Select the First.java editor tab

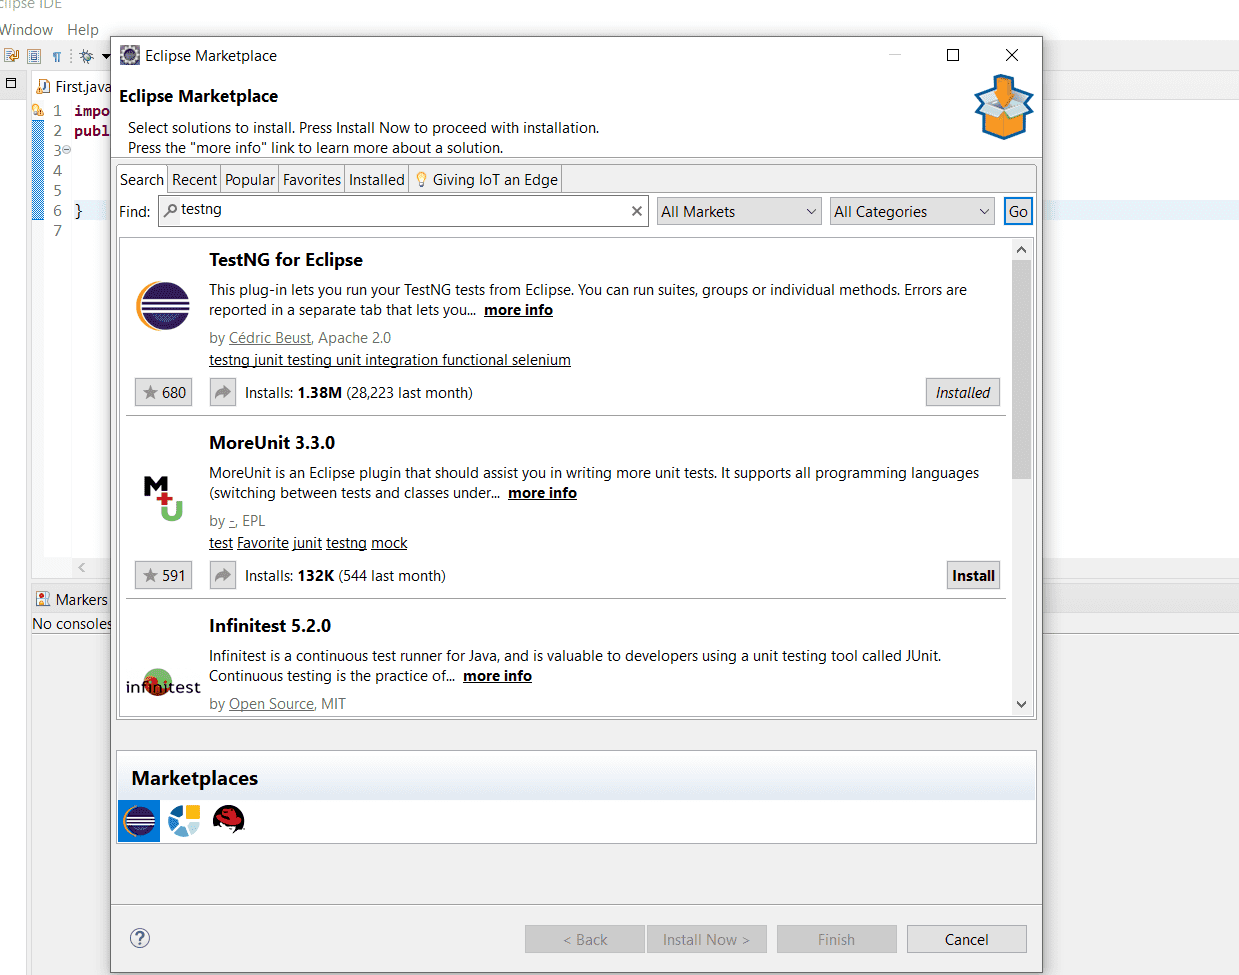coord(73,87)
